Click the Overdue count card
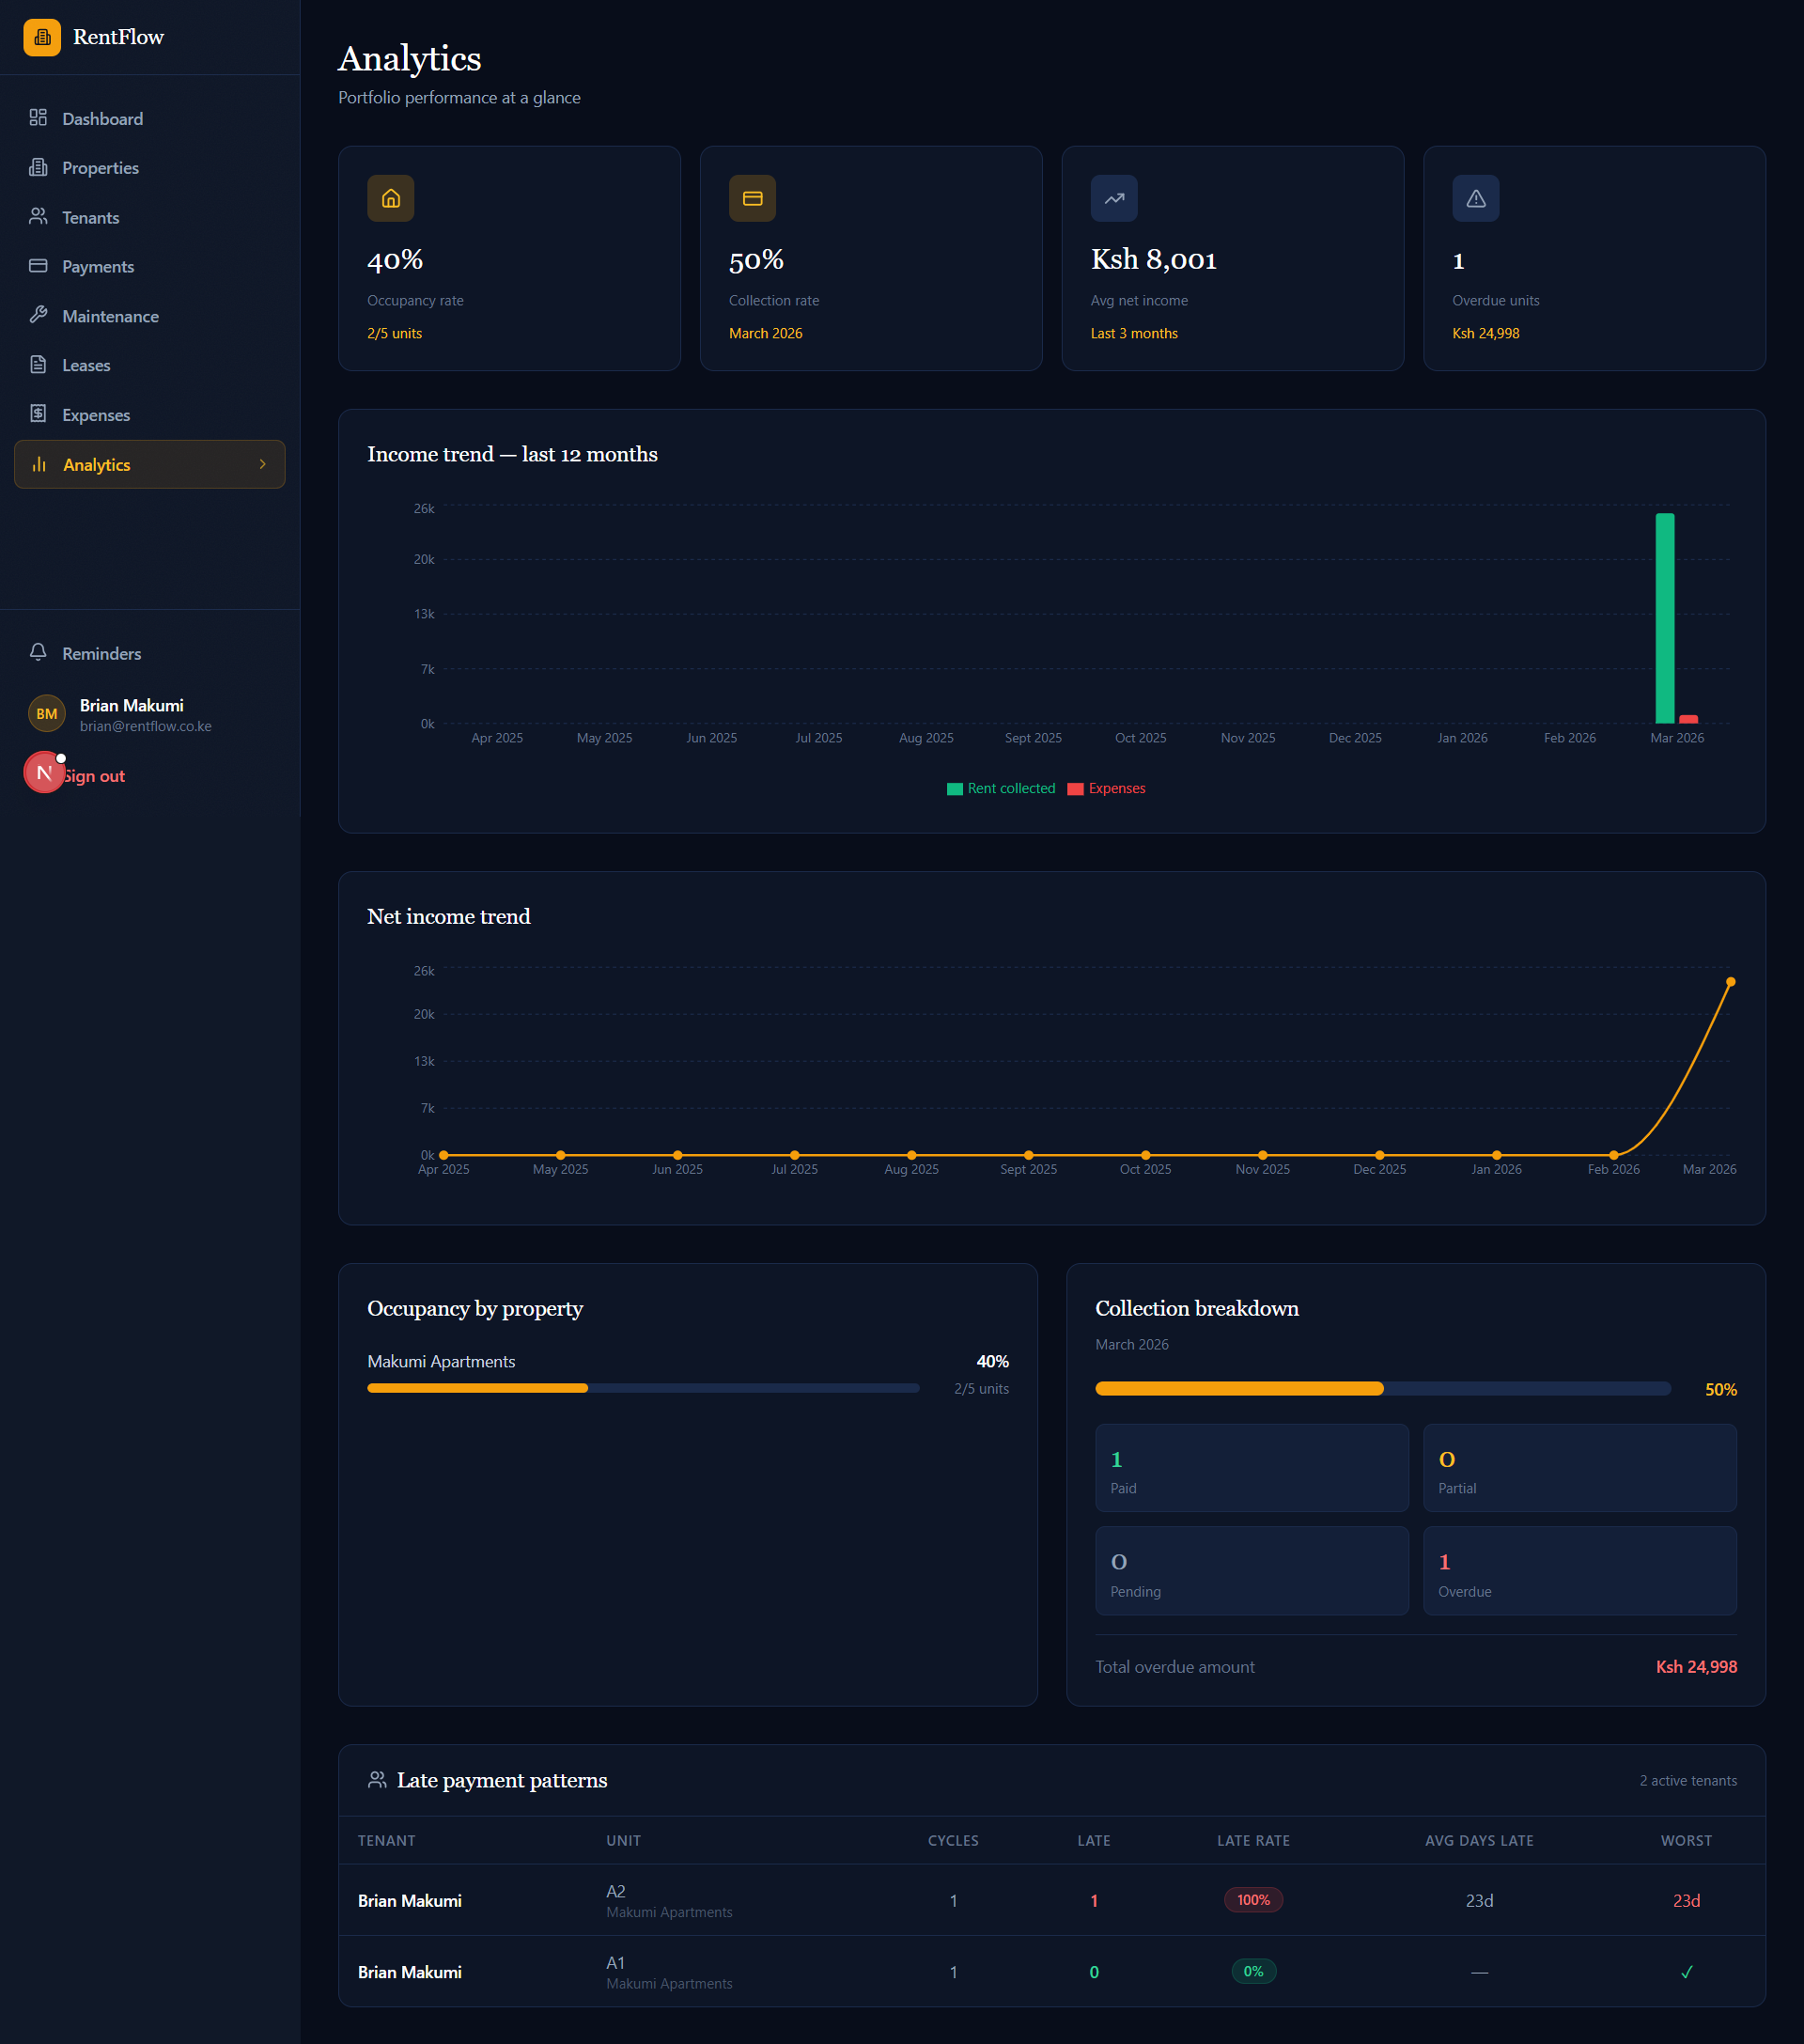 (1580, 1571)
